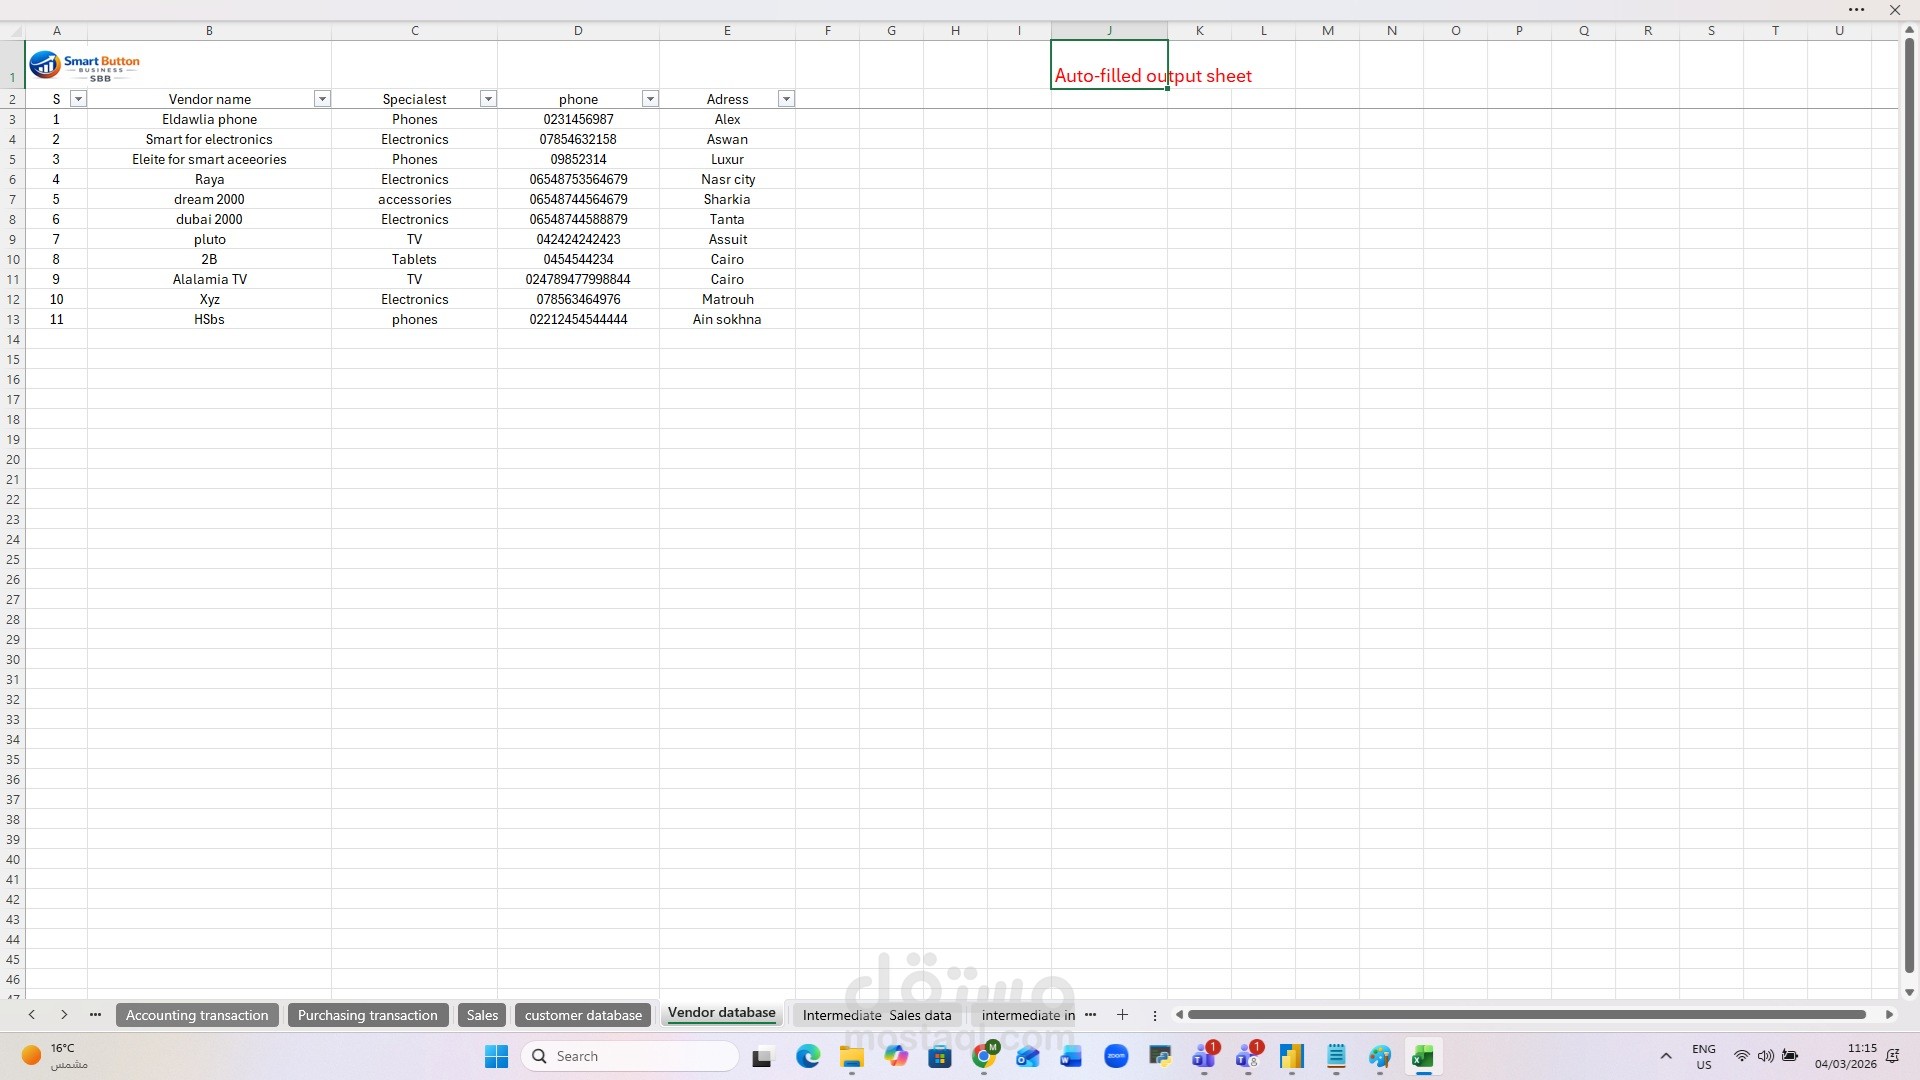Click the Smart Button Business logo
1920x1080 pixels.
click(x=85, y=66)
